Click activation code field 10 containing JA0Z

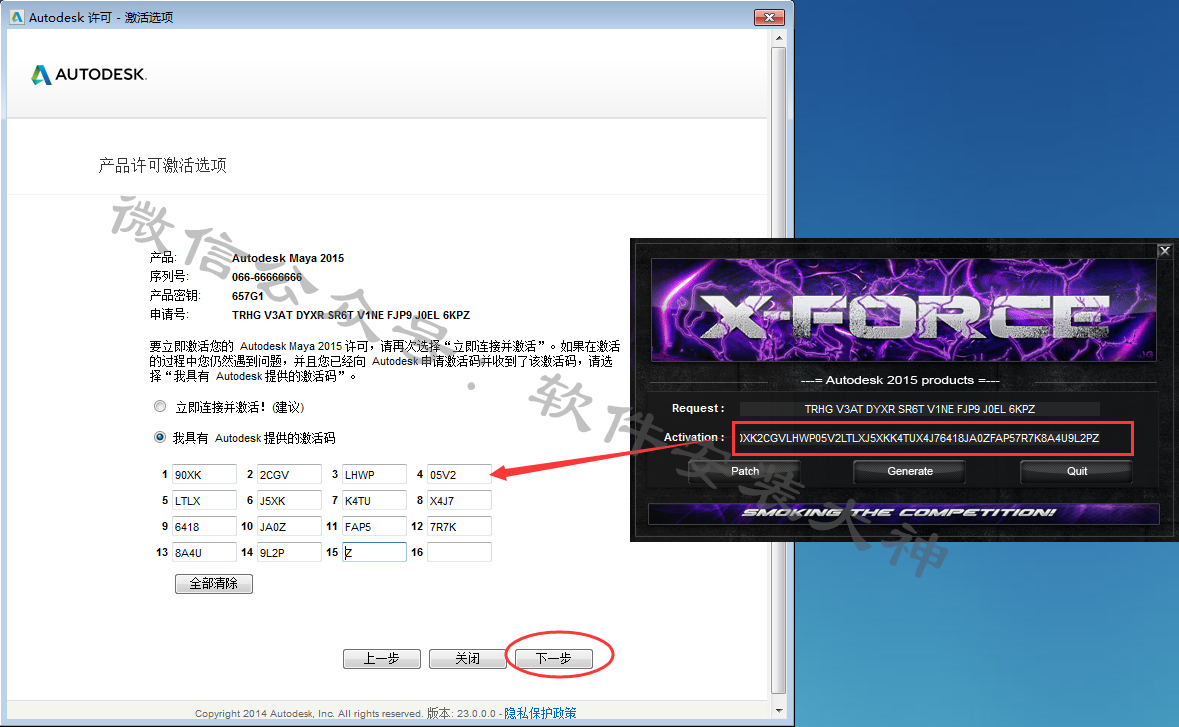pyautogui.click(x=289, y=526)
